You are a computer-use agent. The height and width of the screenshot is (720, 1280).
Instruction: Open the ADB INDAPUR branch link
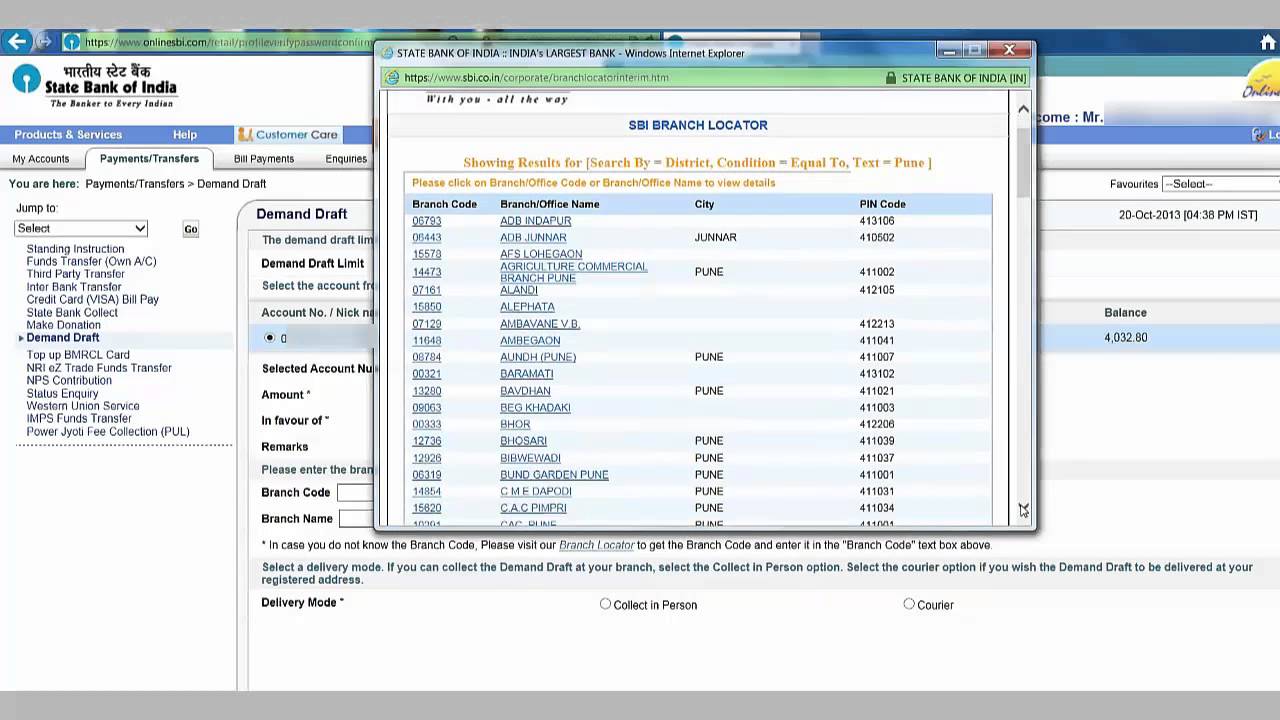[x=535, y=221]
